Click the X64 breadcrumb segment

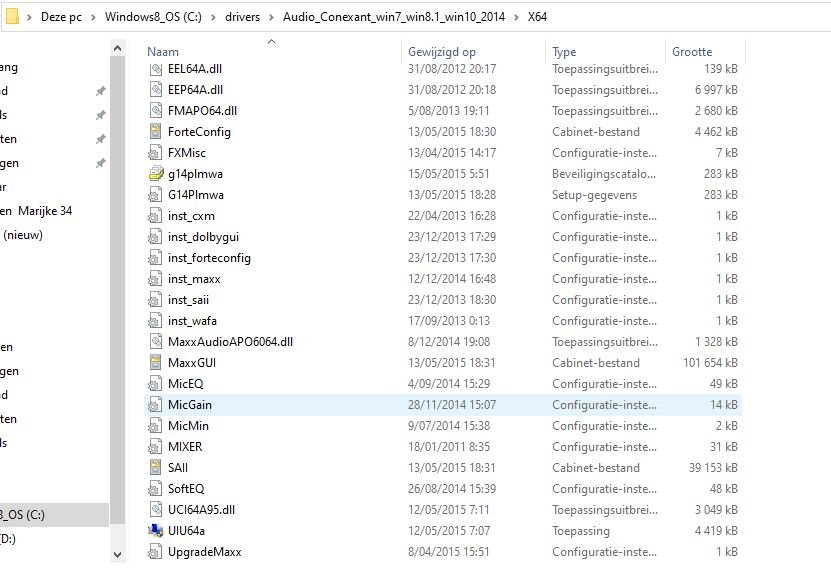[537, 17]
